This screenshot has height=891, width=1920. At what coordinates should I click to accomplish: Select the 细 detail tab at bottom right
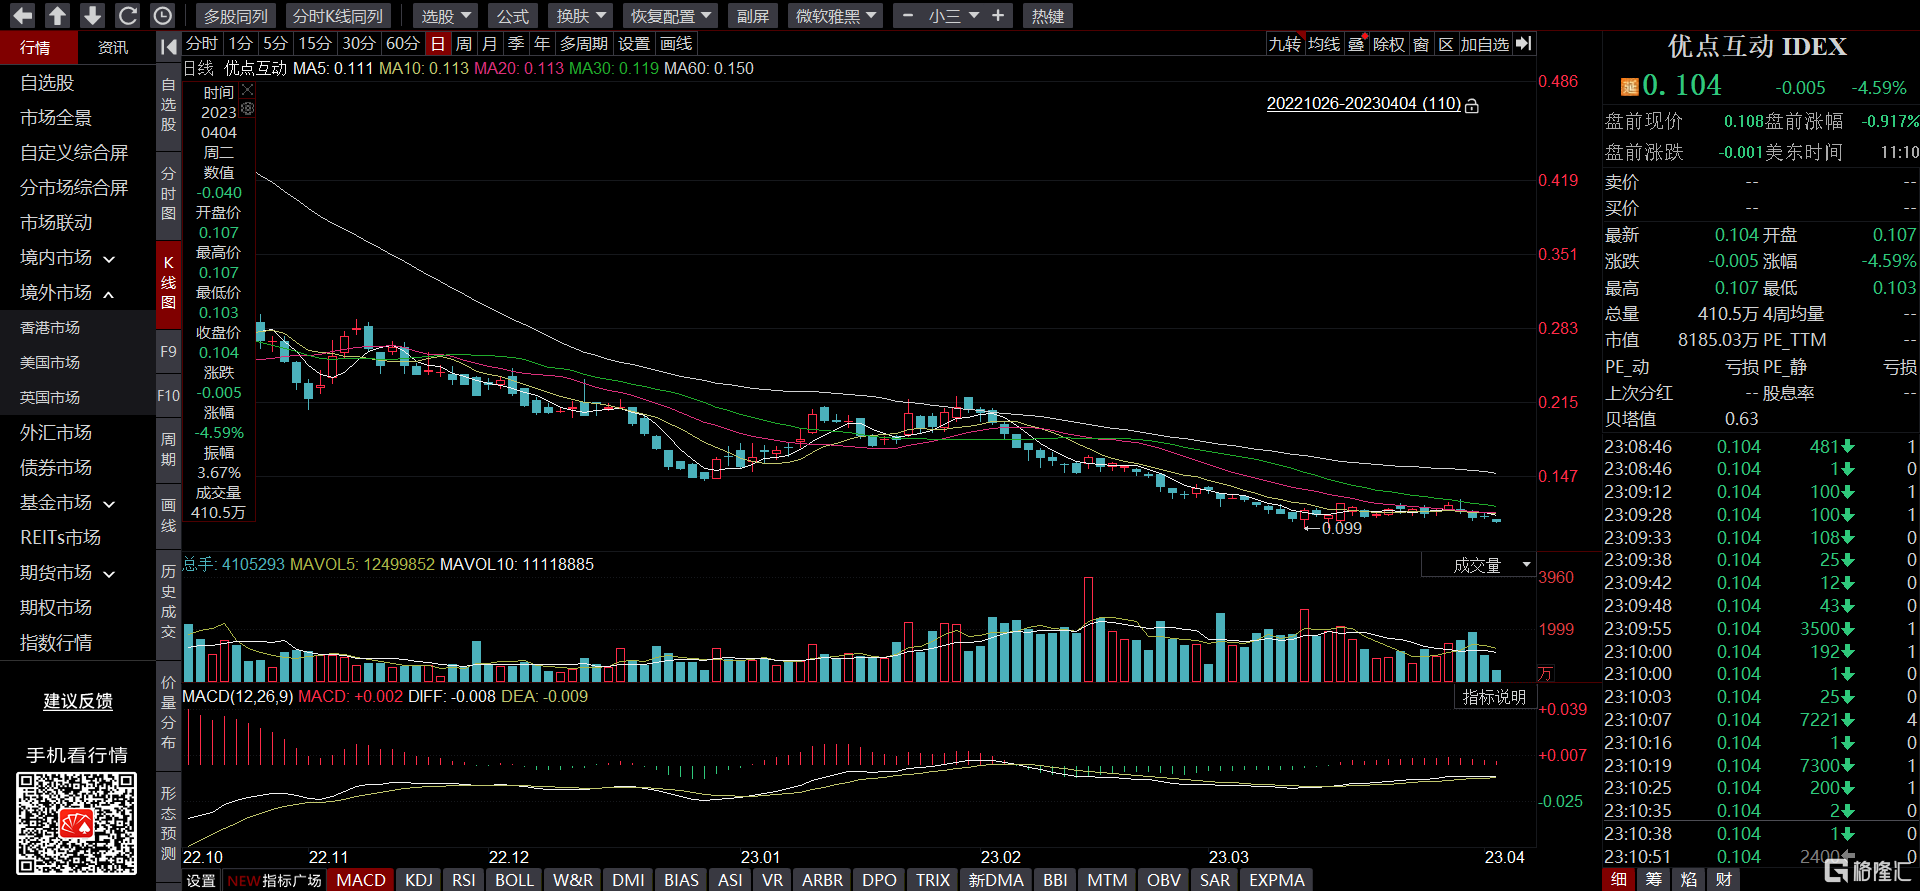[1619, 879]
